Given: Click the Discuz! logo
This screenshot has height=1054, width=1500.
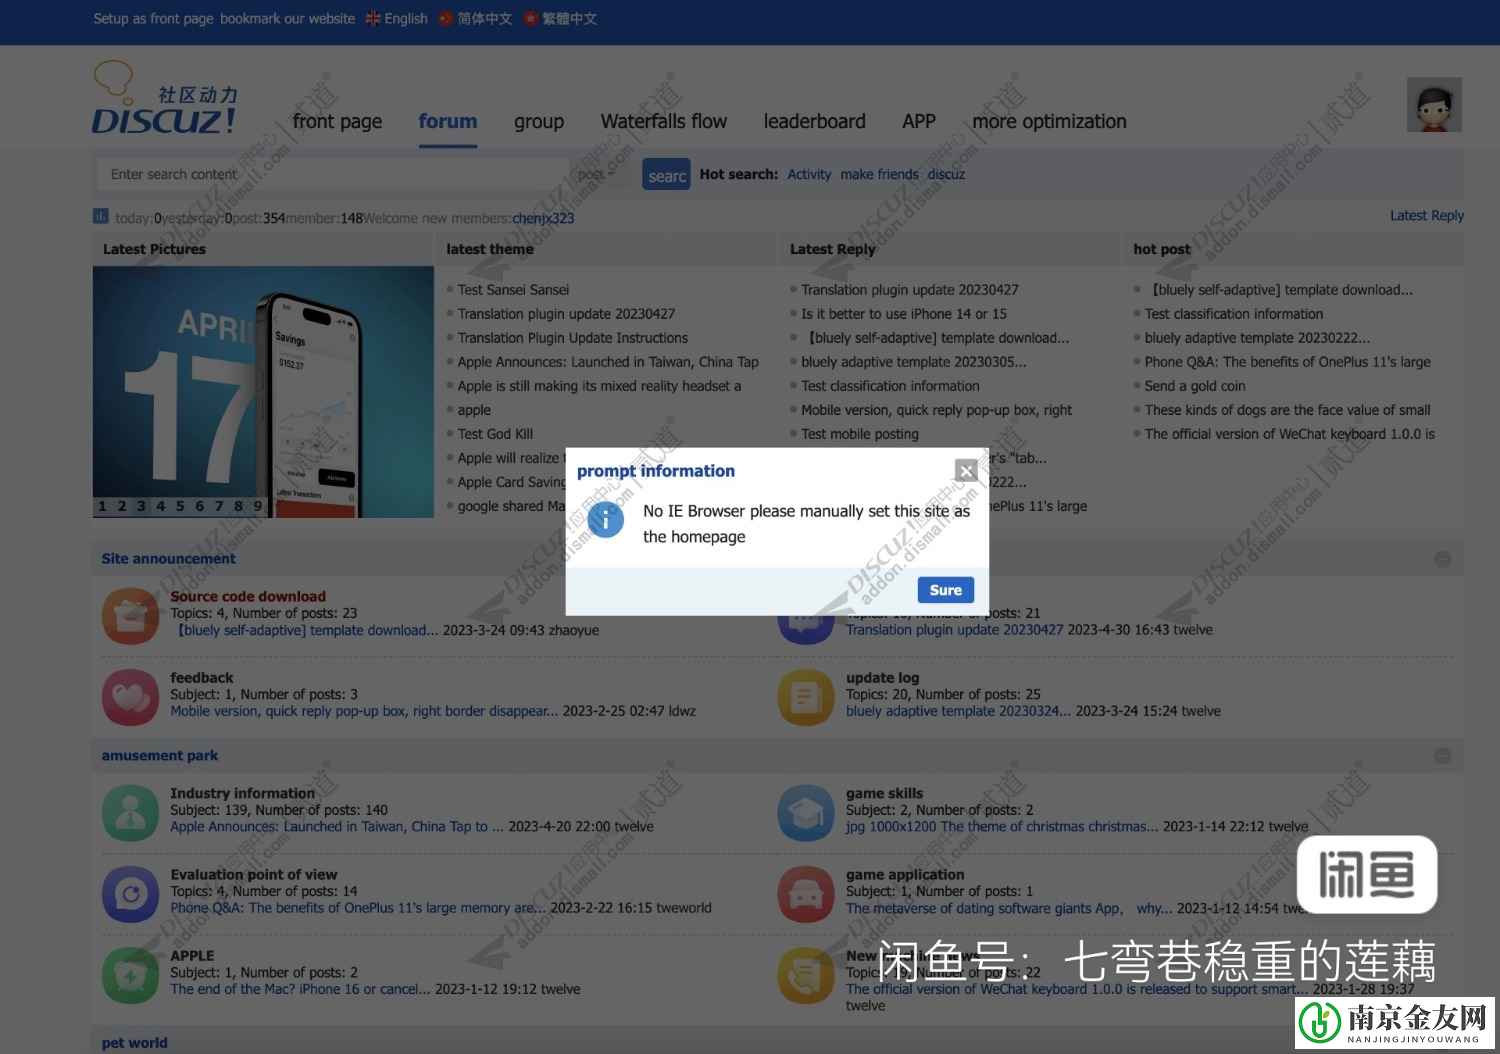Looking at the screenshot, I should click(x=165, y=100).
